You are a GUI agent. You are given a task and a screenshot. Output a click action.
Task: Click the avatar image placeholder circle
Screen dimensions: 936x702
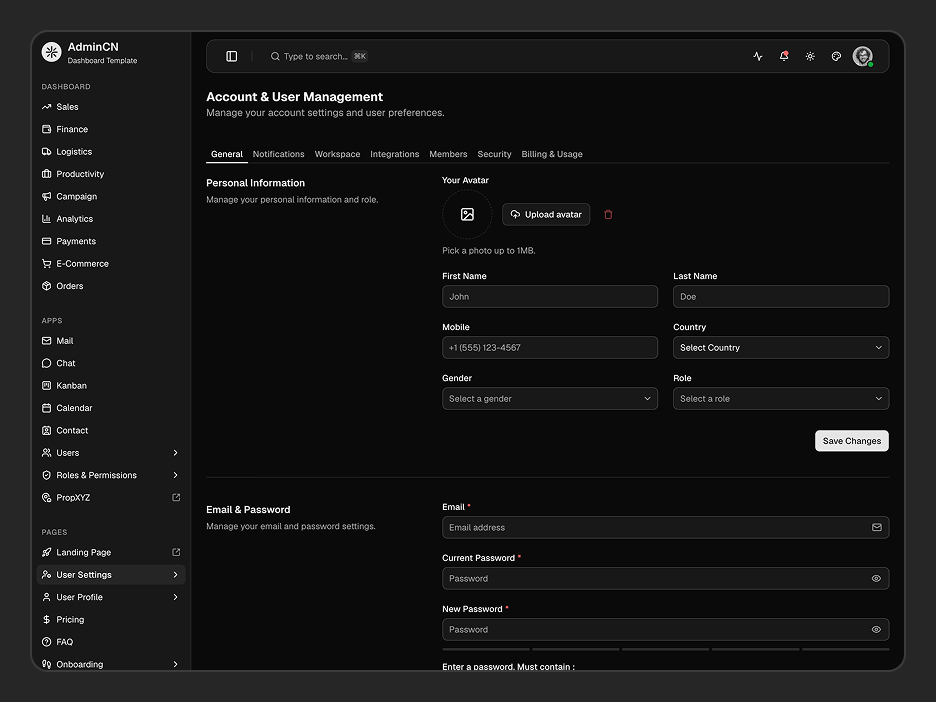coord(467,214)
